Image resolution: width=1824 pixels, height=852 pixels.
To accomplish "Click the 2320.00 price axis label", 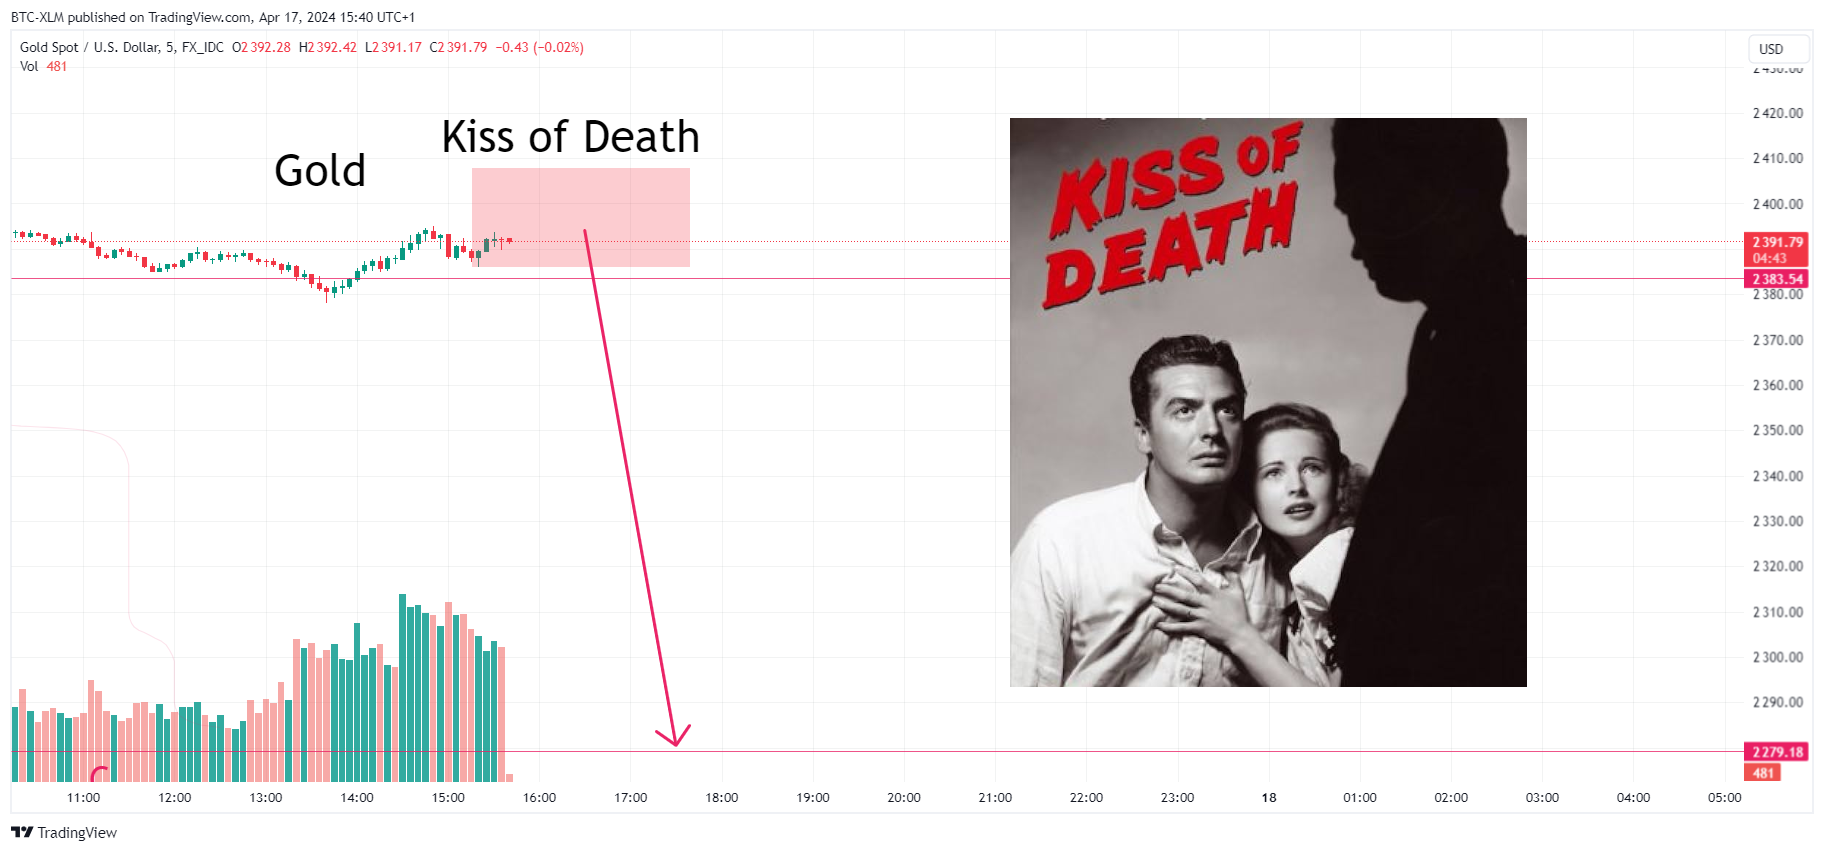I will tap(1778, 566).
